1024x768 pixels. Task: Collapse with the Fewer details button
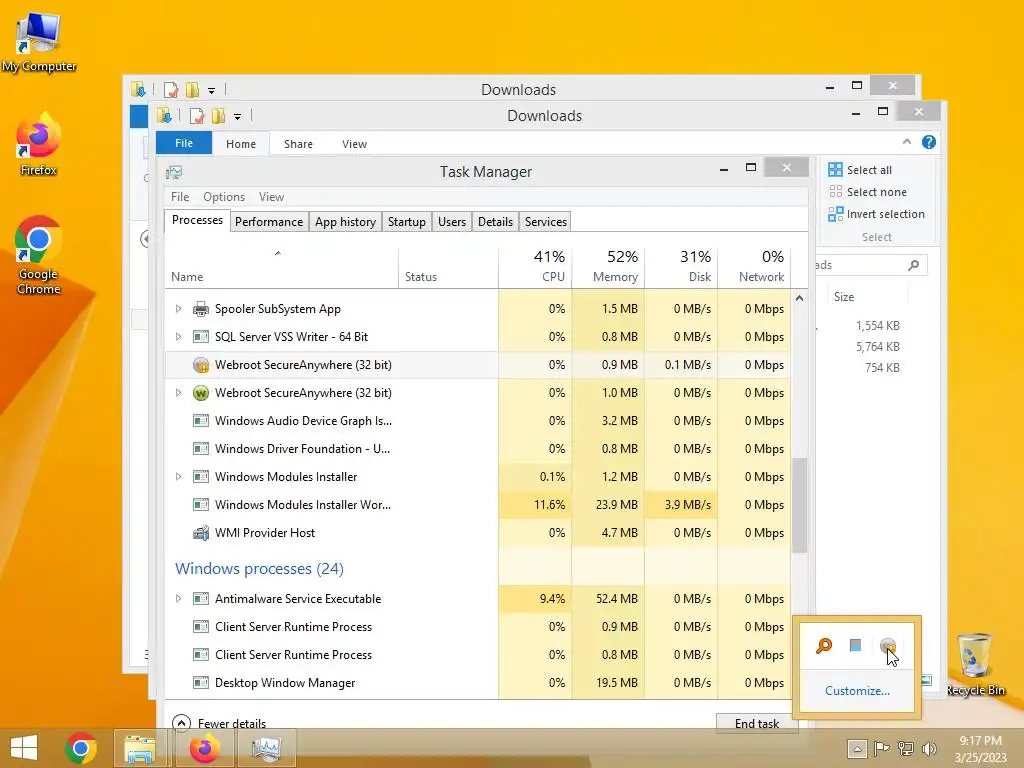coord(219,722)
